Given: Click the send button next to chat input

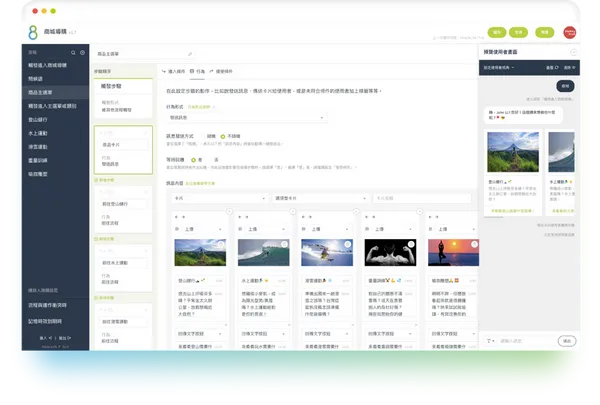Looking at the screenshot, I should click(x=567, y=341).
